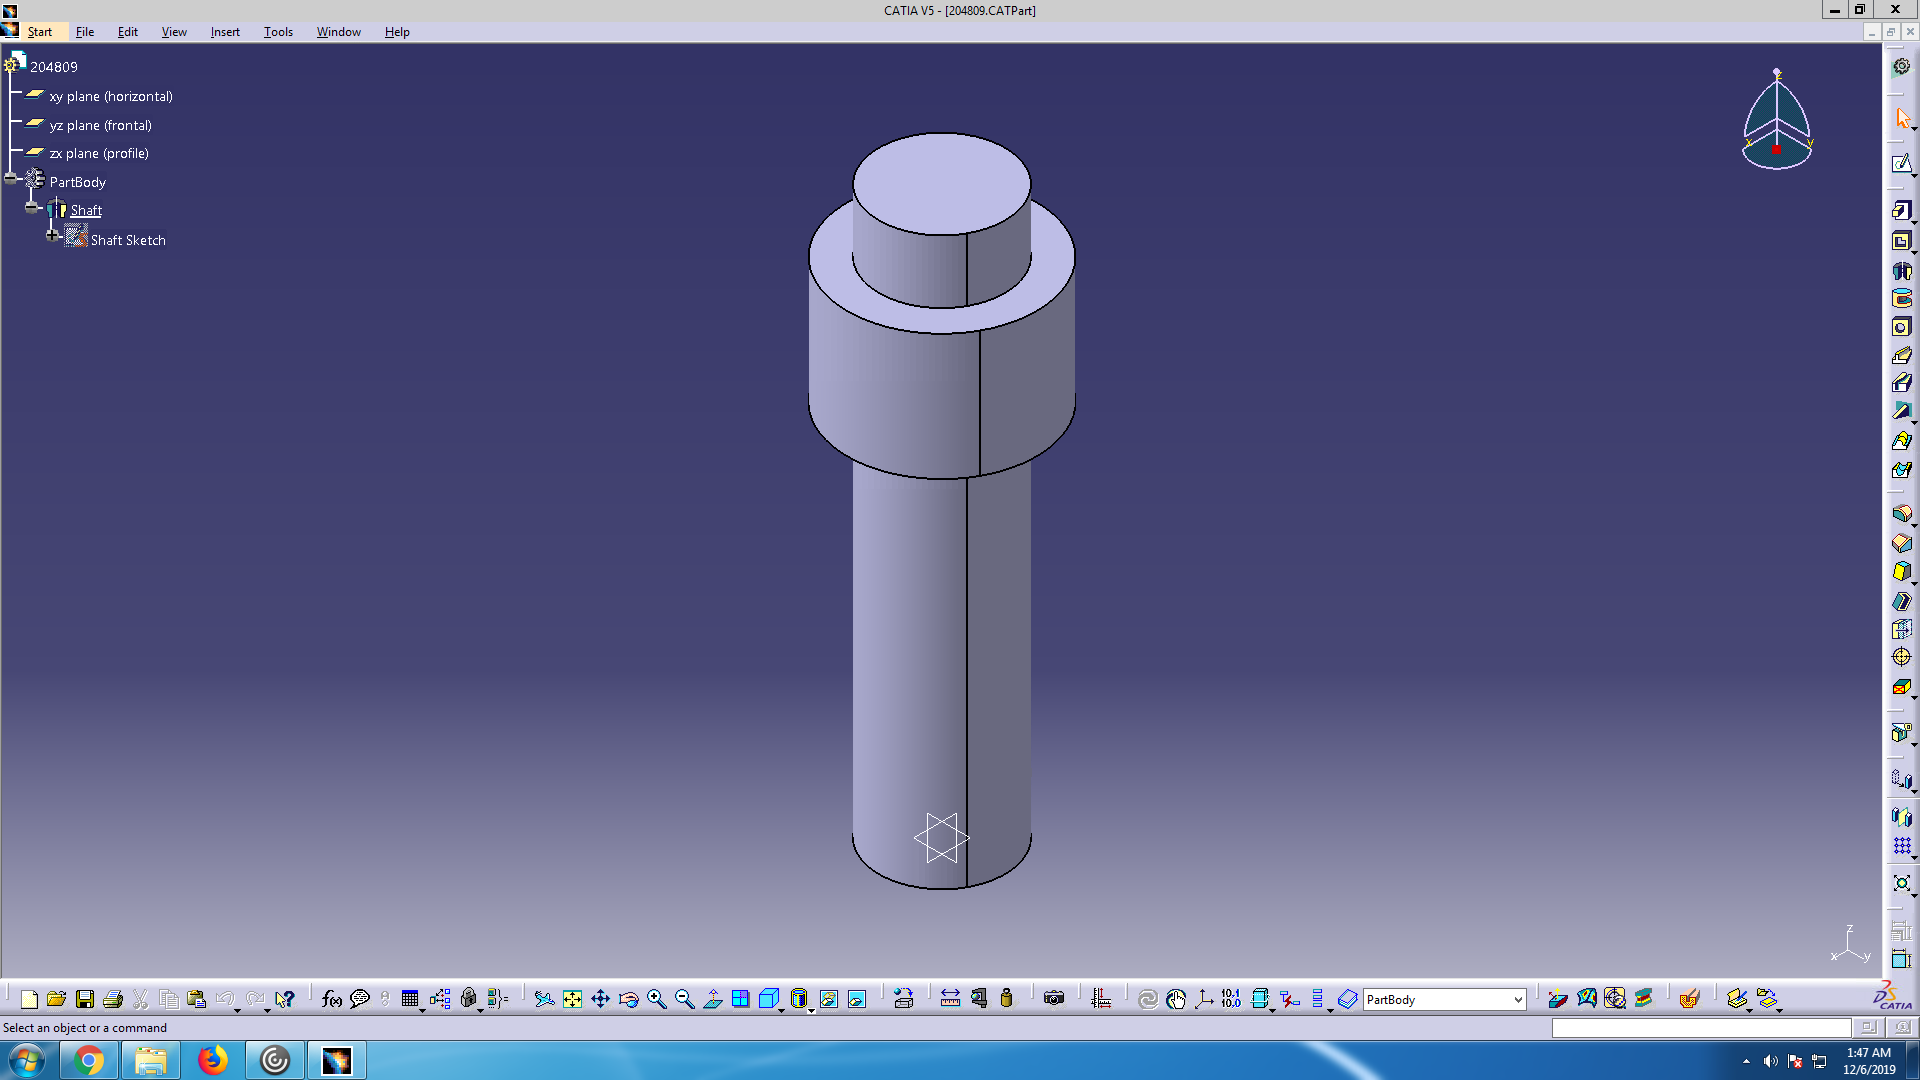Expand the Shaft Sketch tree node
This screenshot has height=1080, width=1920.
[53, 236]
